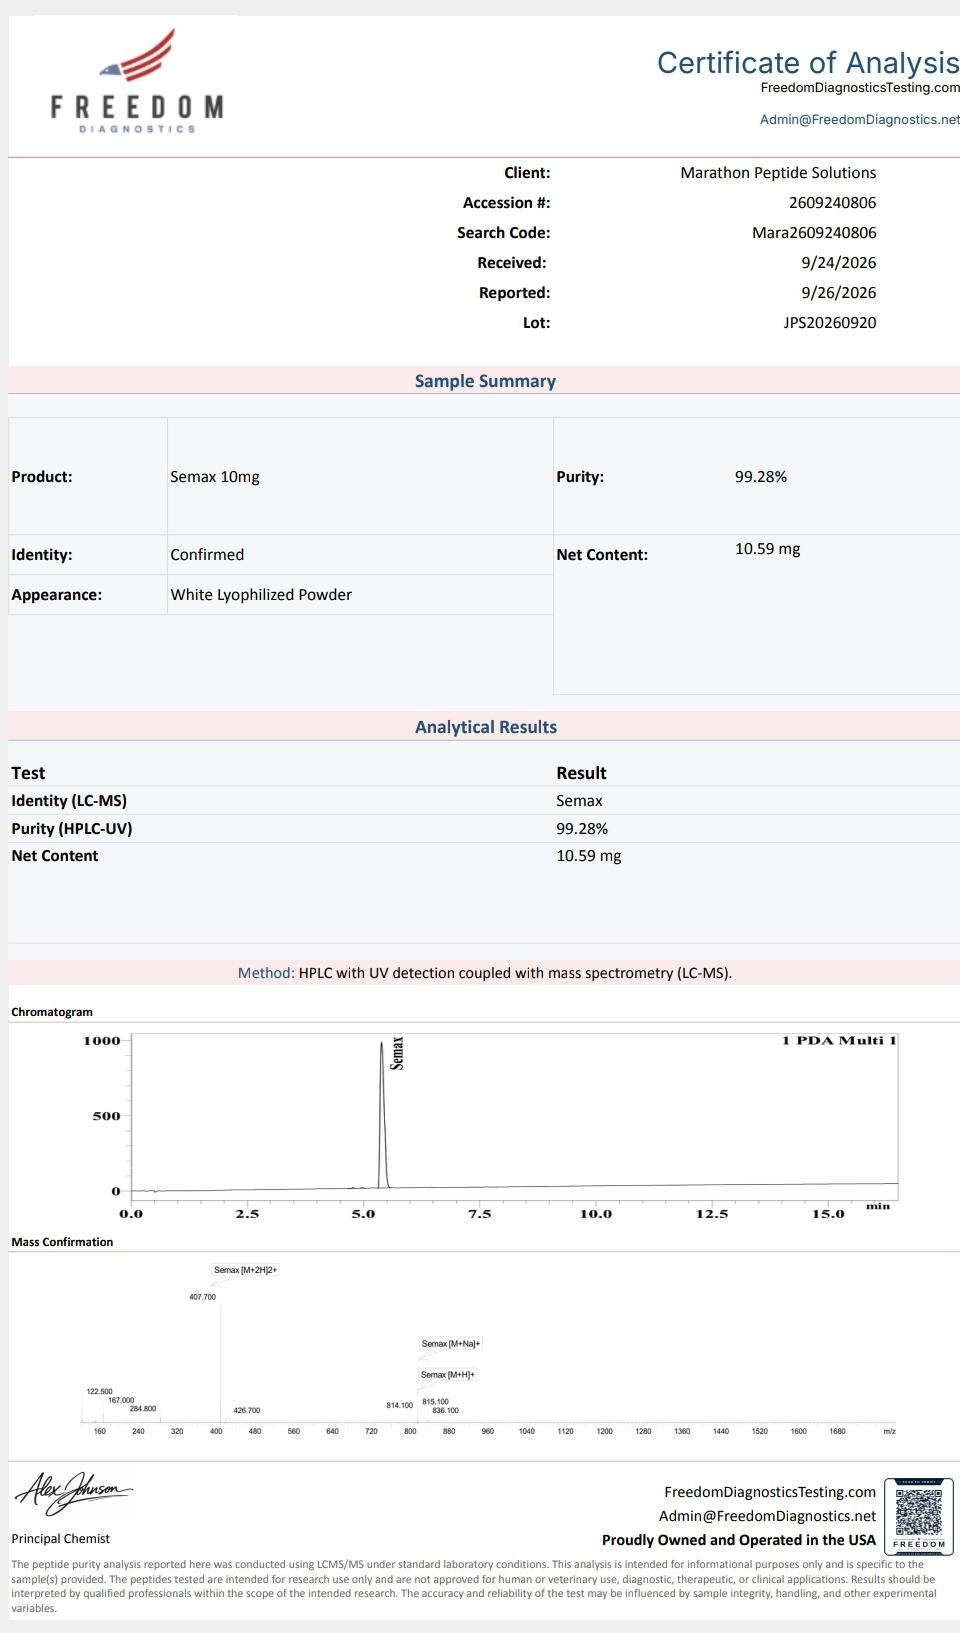Click the 10.59 mg result in Analytical Results
The width and height of the screenshot is (960, 1633).
pos(589,856)
